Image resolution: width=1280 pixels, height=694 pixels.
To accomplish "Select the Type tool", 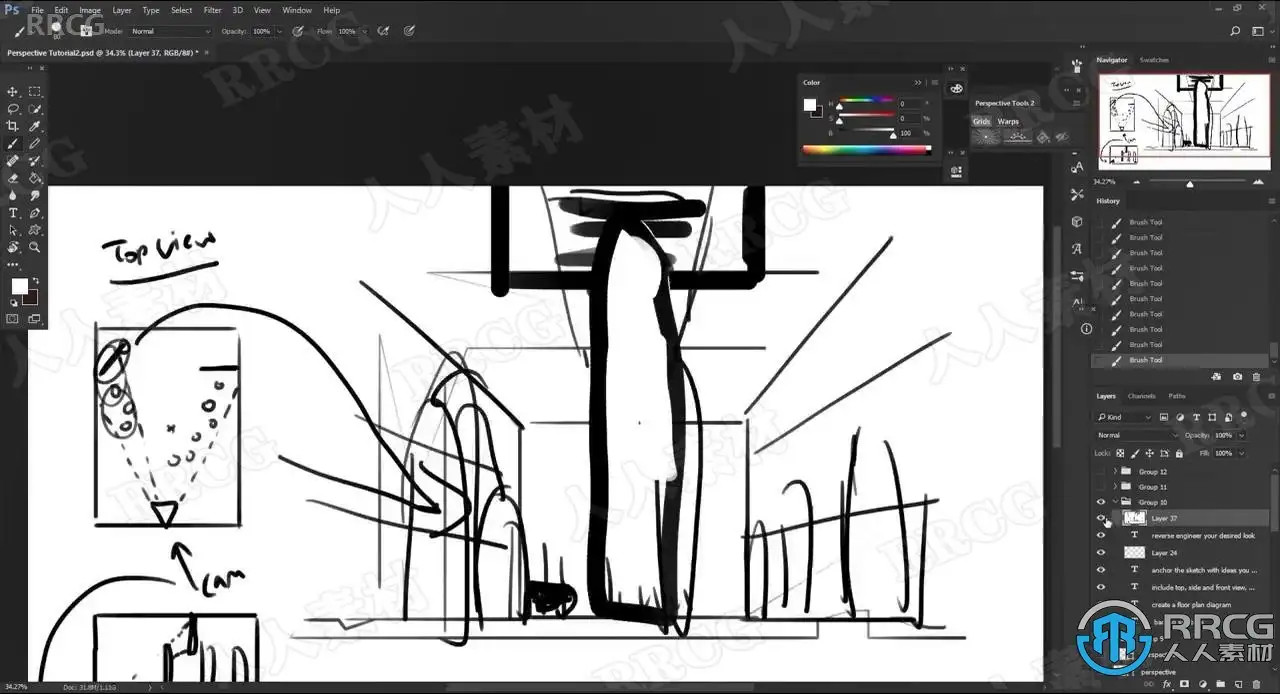I will pos(13,213).
